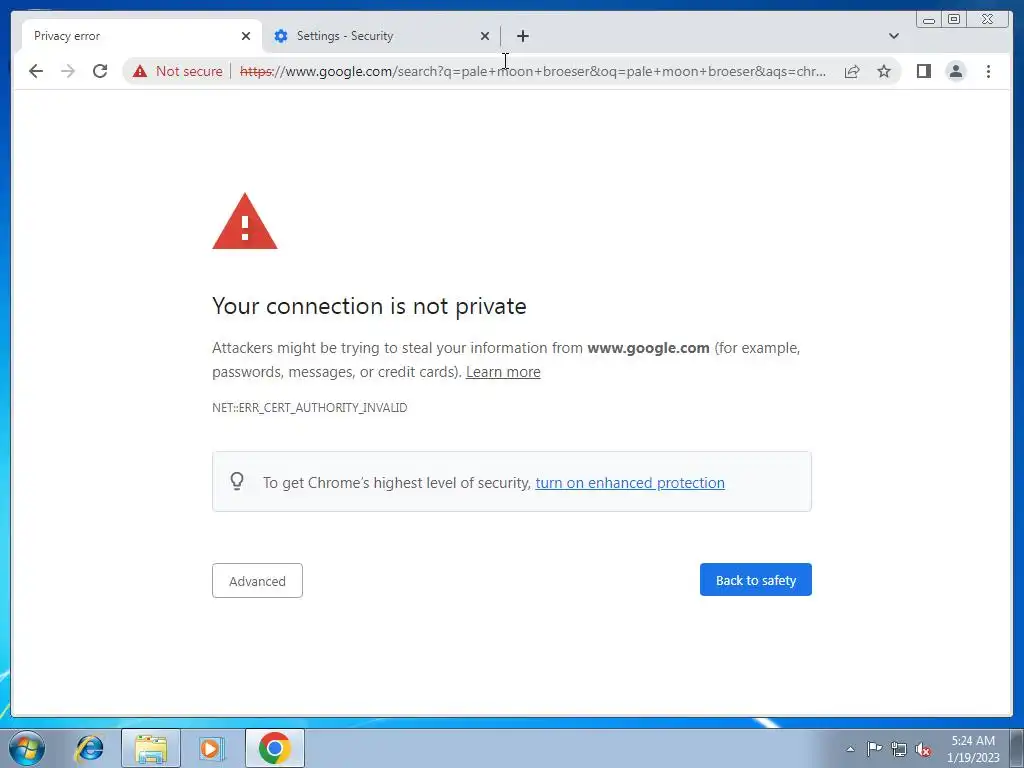Open Windows Media Player from the taskbar
The width and height of the screenshot is (1024, 768).
pos(210,748)
